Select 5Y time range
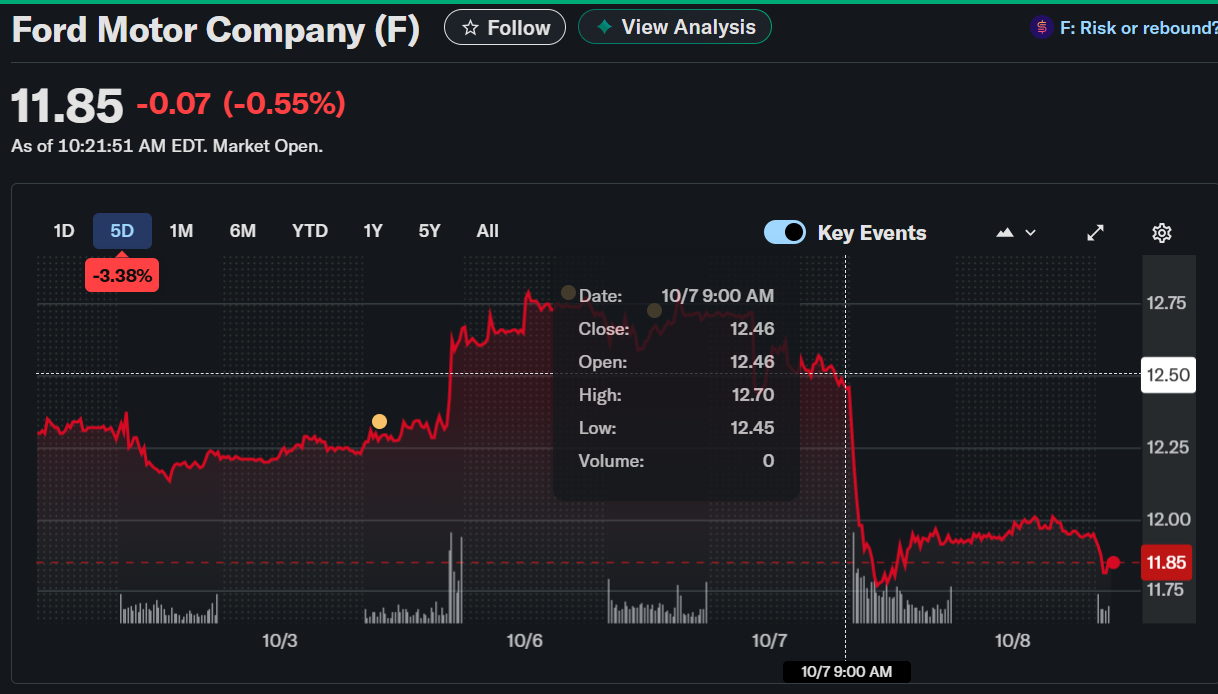This screenshot has width=1218, height=694. pyautogui.click(x=430, y=231)
